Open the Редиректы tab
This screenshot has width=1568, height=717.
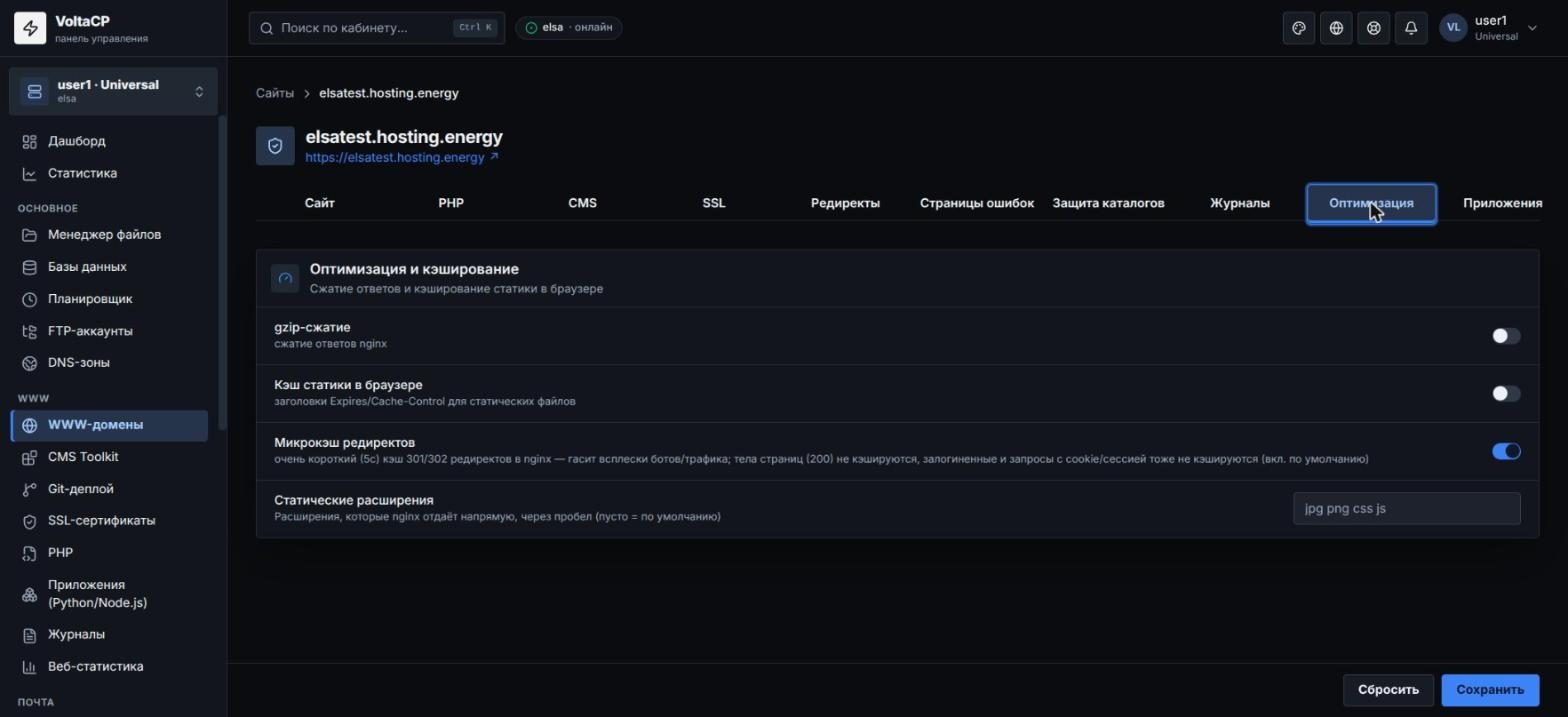point(845,203)
